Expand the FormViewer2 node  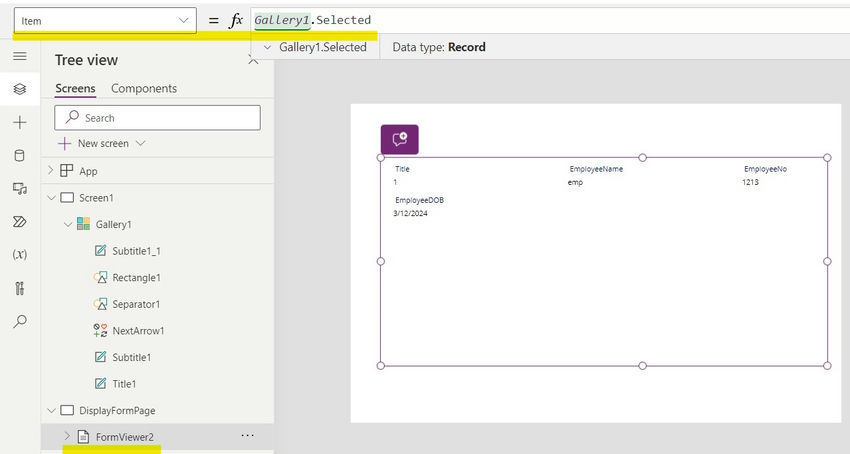(67, 436)
